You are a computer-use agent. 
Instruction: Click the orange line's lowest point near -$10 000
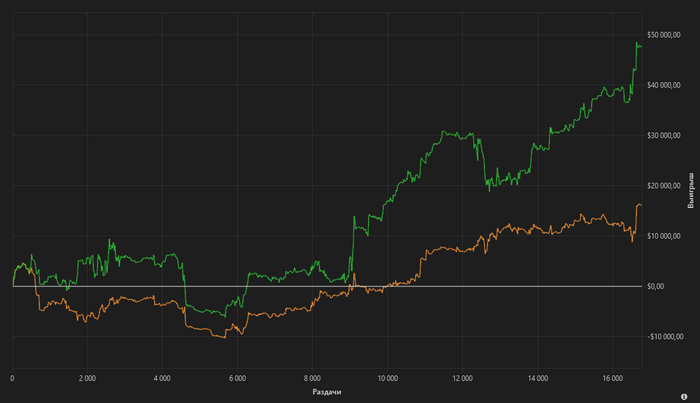click(225, 337)
